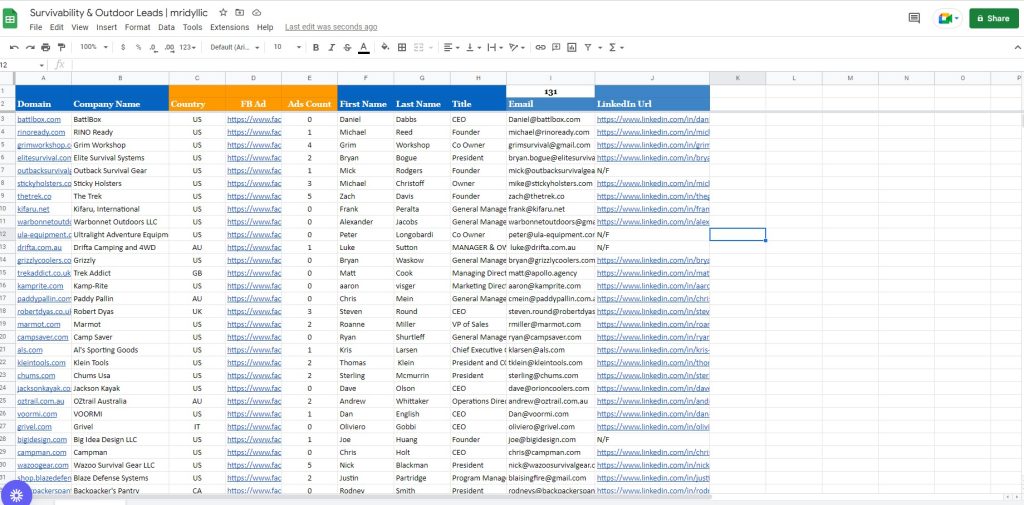The height and width of the screenshot is (505, 1024).
Task: Select column K header
Action: (737, 78)
